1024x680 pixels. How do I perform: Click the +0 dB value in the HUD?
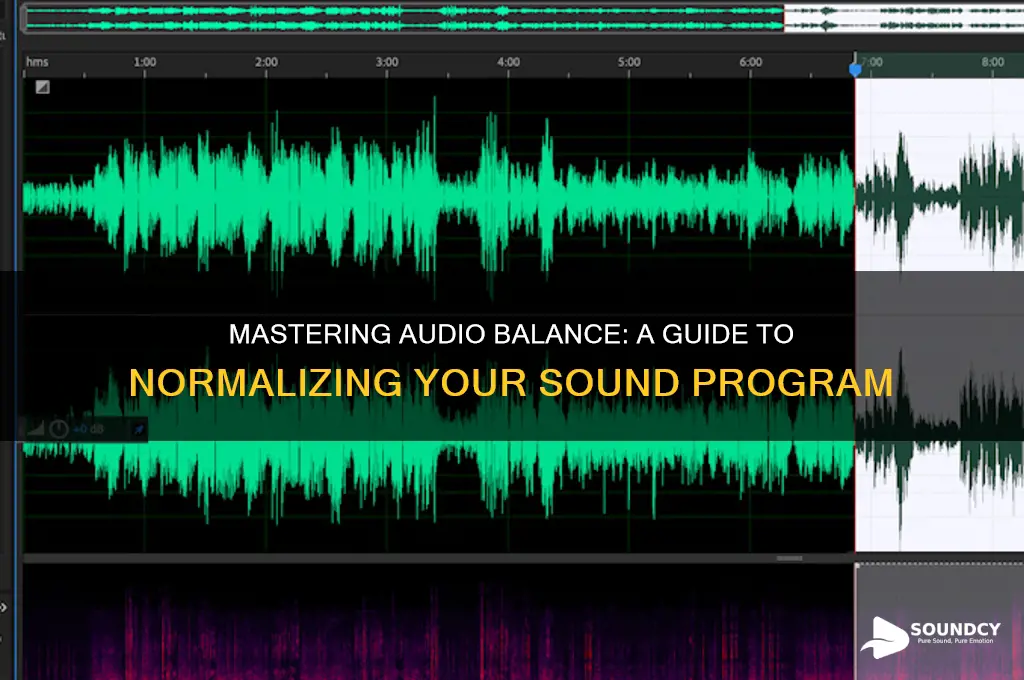(89, 429)
